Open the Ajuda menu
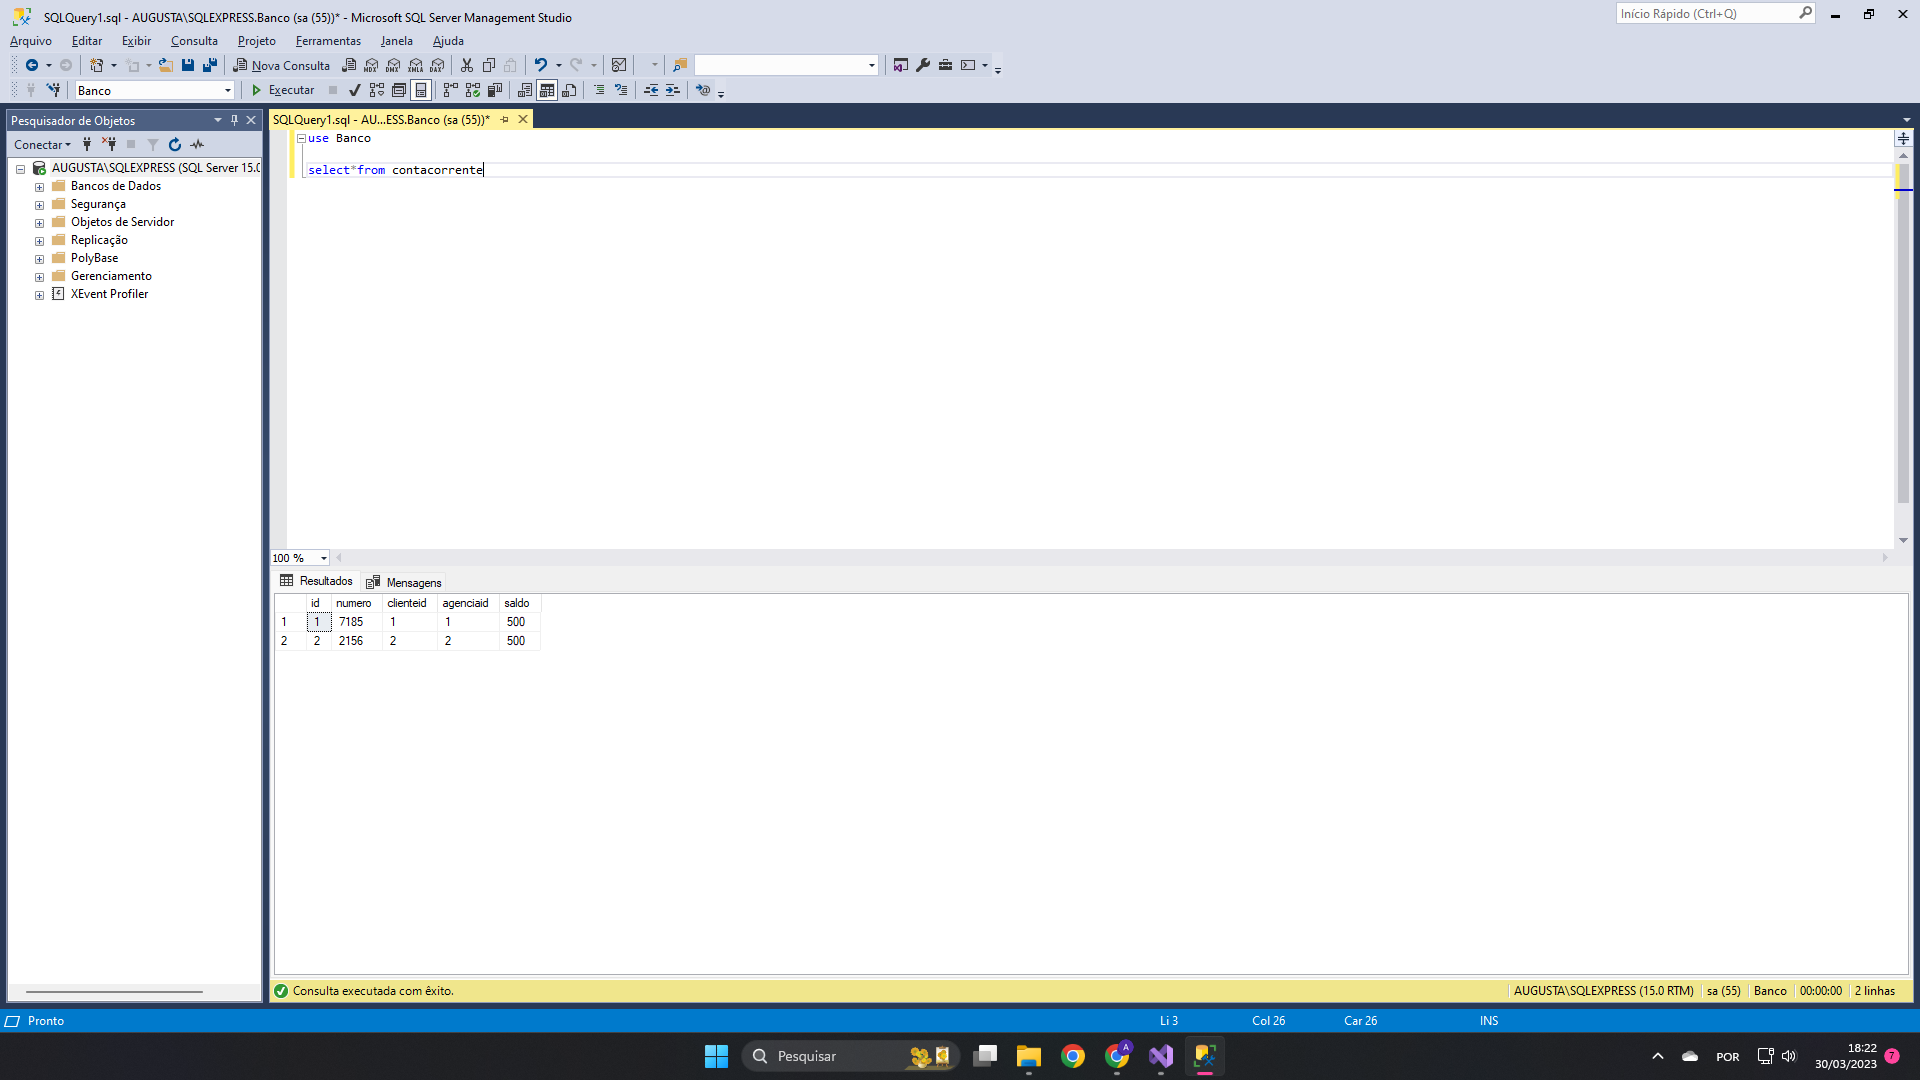 click(448, 41)
